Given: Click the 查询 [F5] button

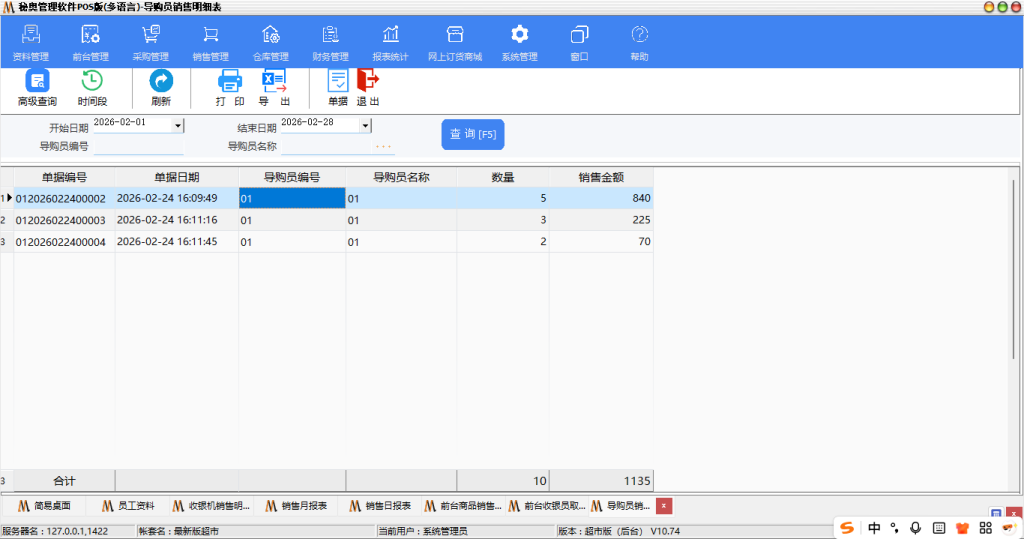Looking at the screenshot, I should click(473, 134).
